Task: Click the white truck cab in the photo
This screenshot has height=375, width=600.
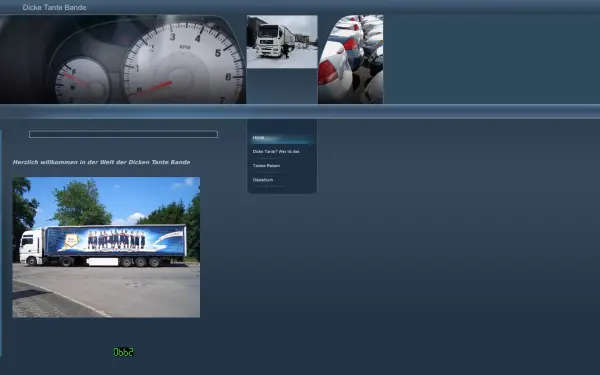Action: [31, 247]
